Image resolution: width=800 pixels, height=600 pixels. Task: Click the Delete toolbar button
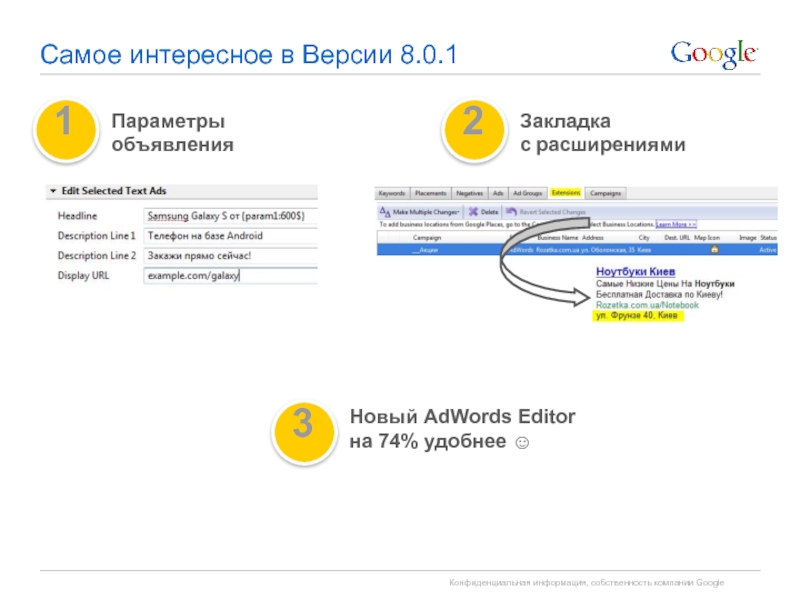click(483, 212)
